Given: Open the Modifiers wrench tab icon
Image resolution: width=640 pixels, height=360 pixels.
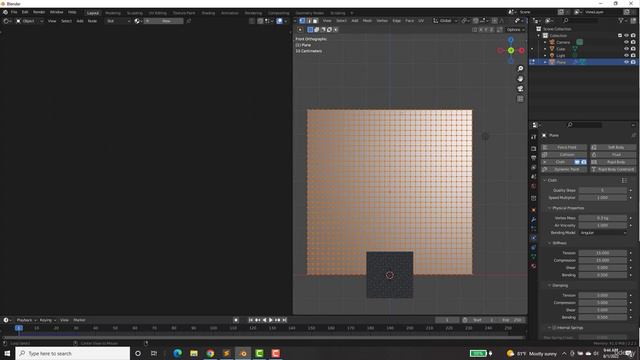Looking at the screenshot, I should 533,220.
